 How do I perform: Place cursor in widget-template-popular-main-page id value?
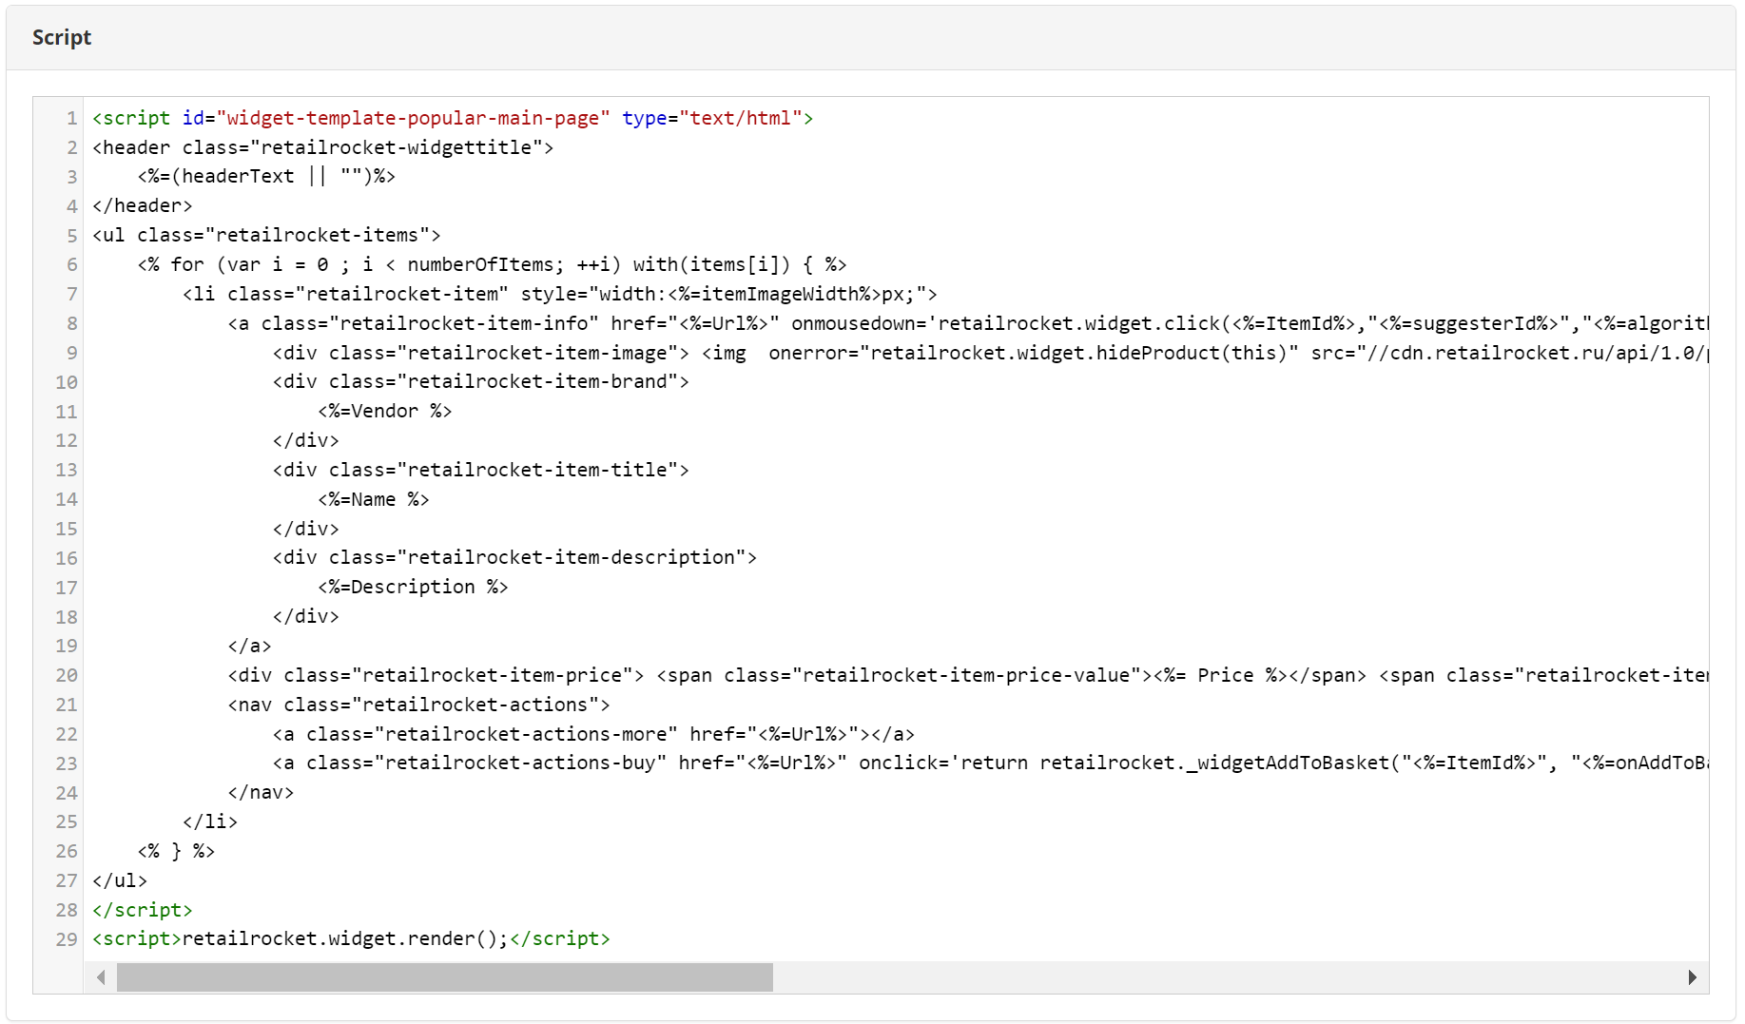point(412,119)
